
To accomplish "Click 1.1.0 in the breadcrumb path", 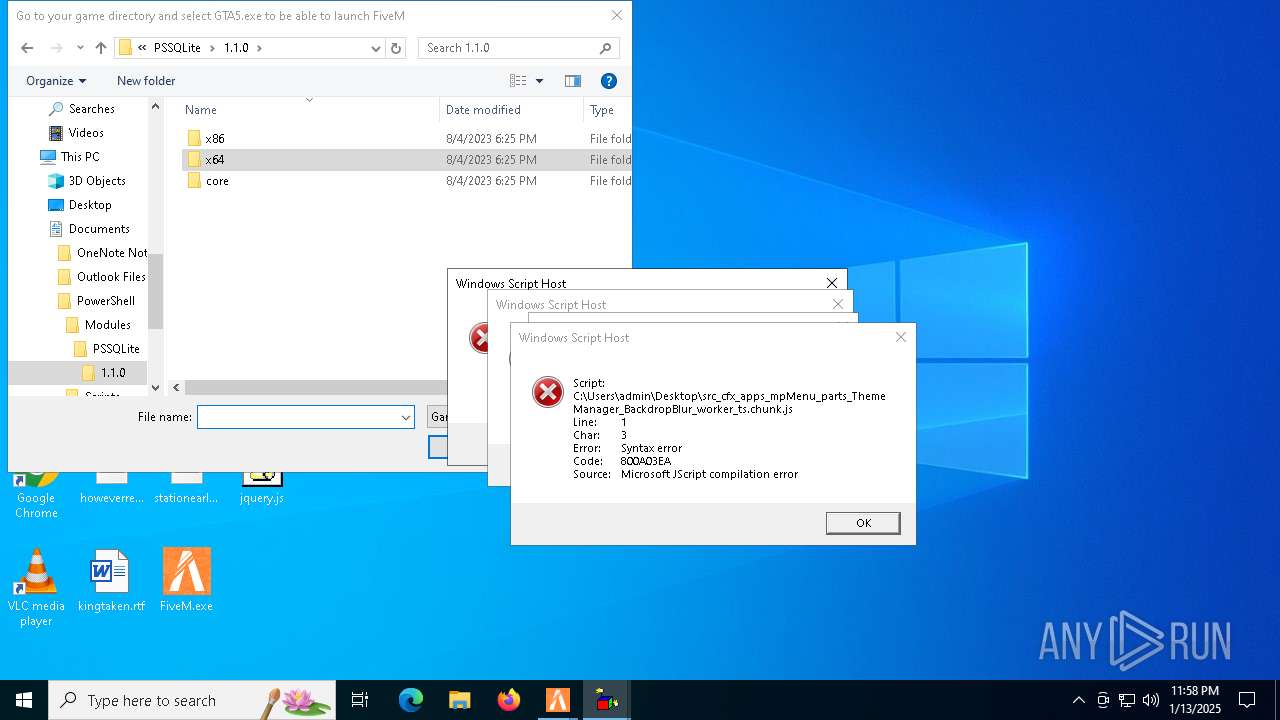I will pyautogui.click(x=236, y=48).
